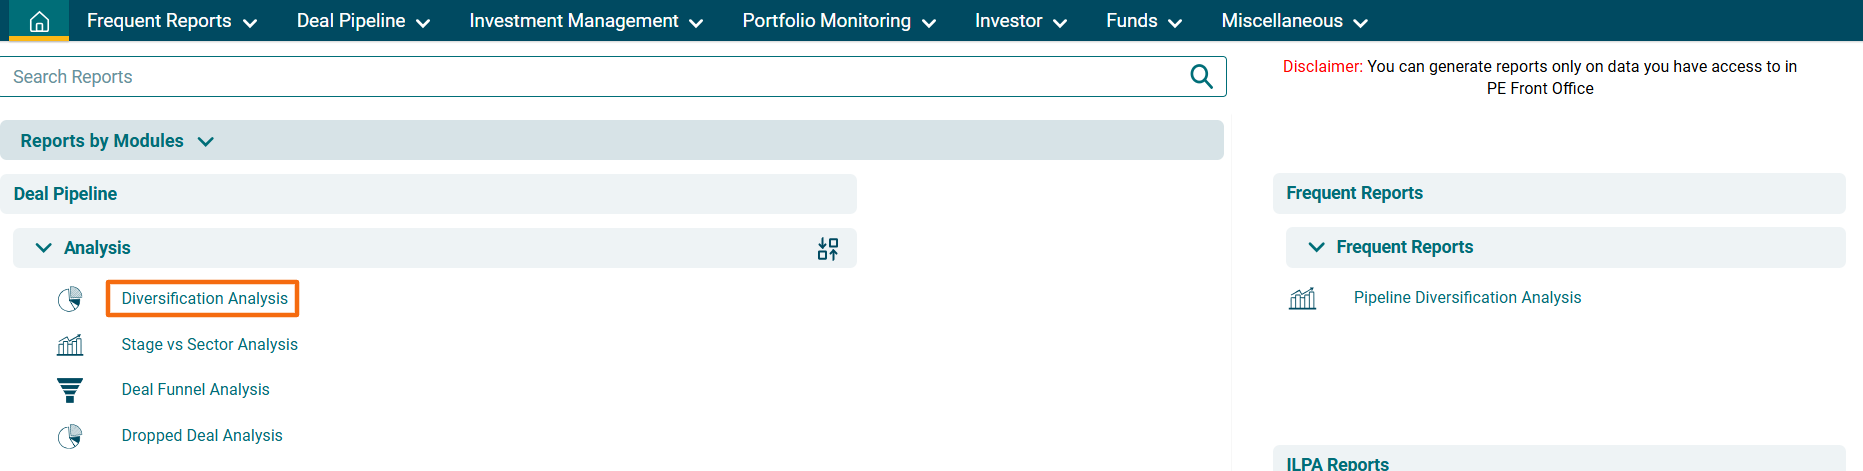Click the Home icon in navigation bar
The width and height of the screenshot is (1863, 471).
pyautogui.click(x=39, y=21)
